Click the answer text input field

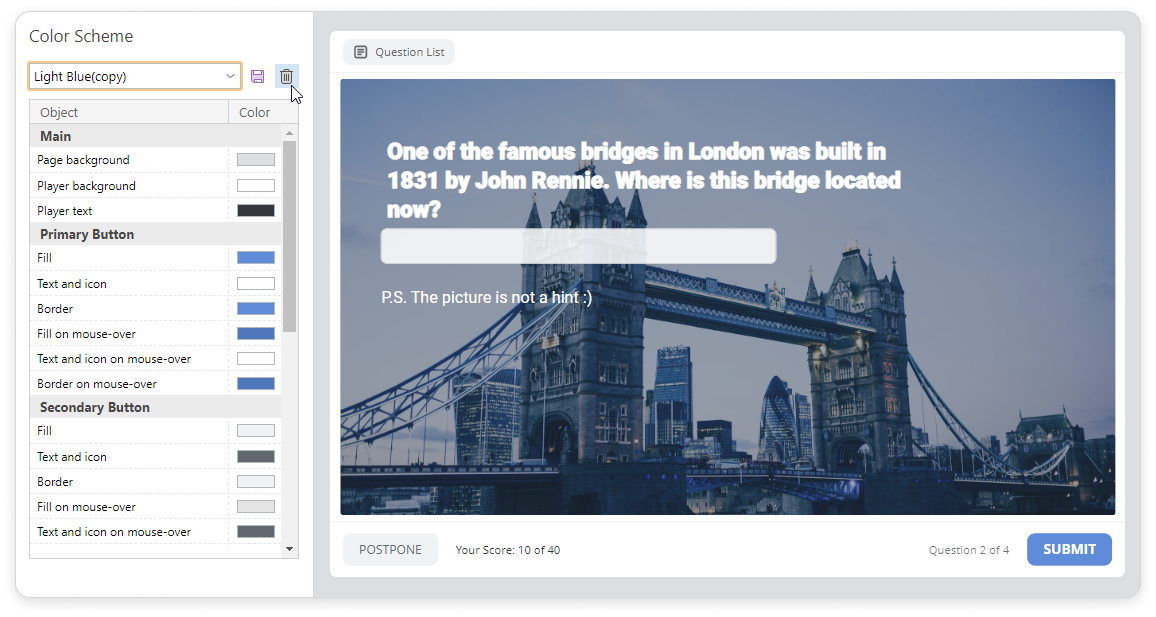pos(578,246)
